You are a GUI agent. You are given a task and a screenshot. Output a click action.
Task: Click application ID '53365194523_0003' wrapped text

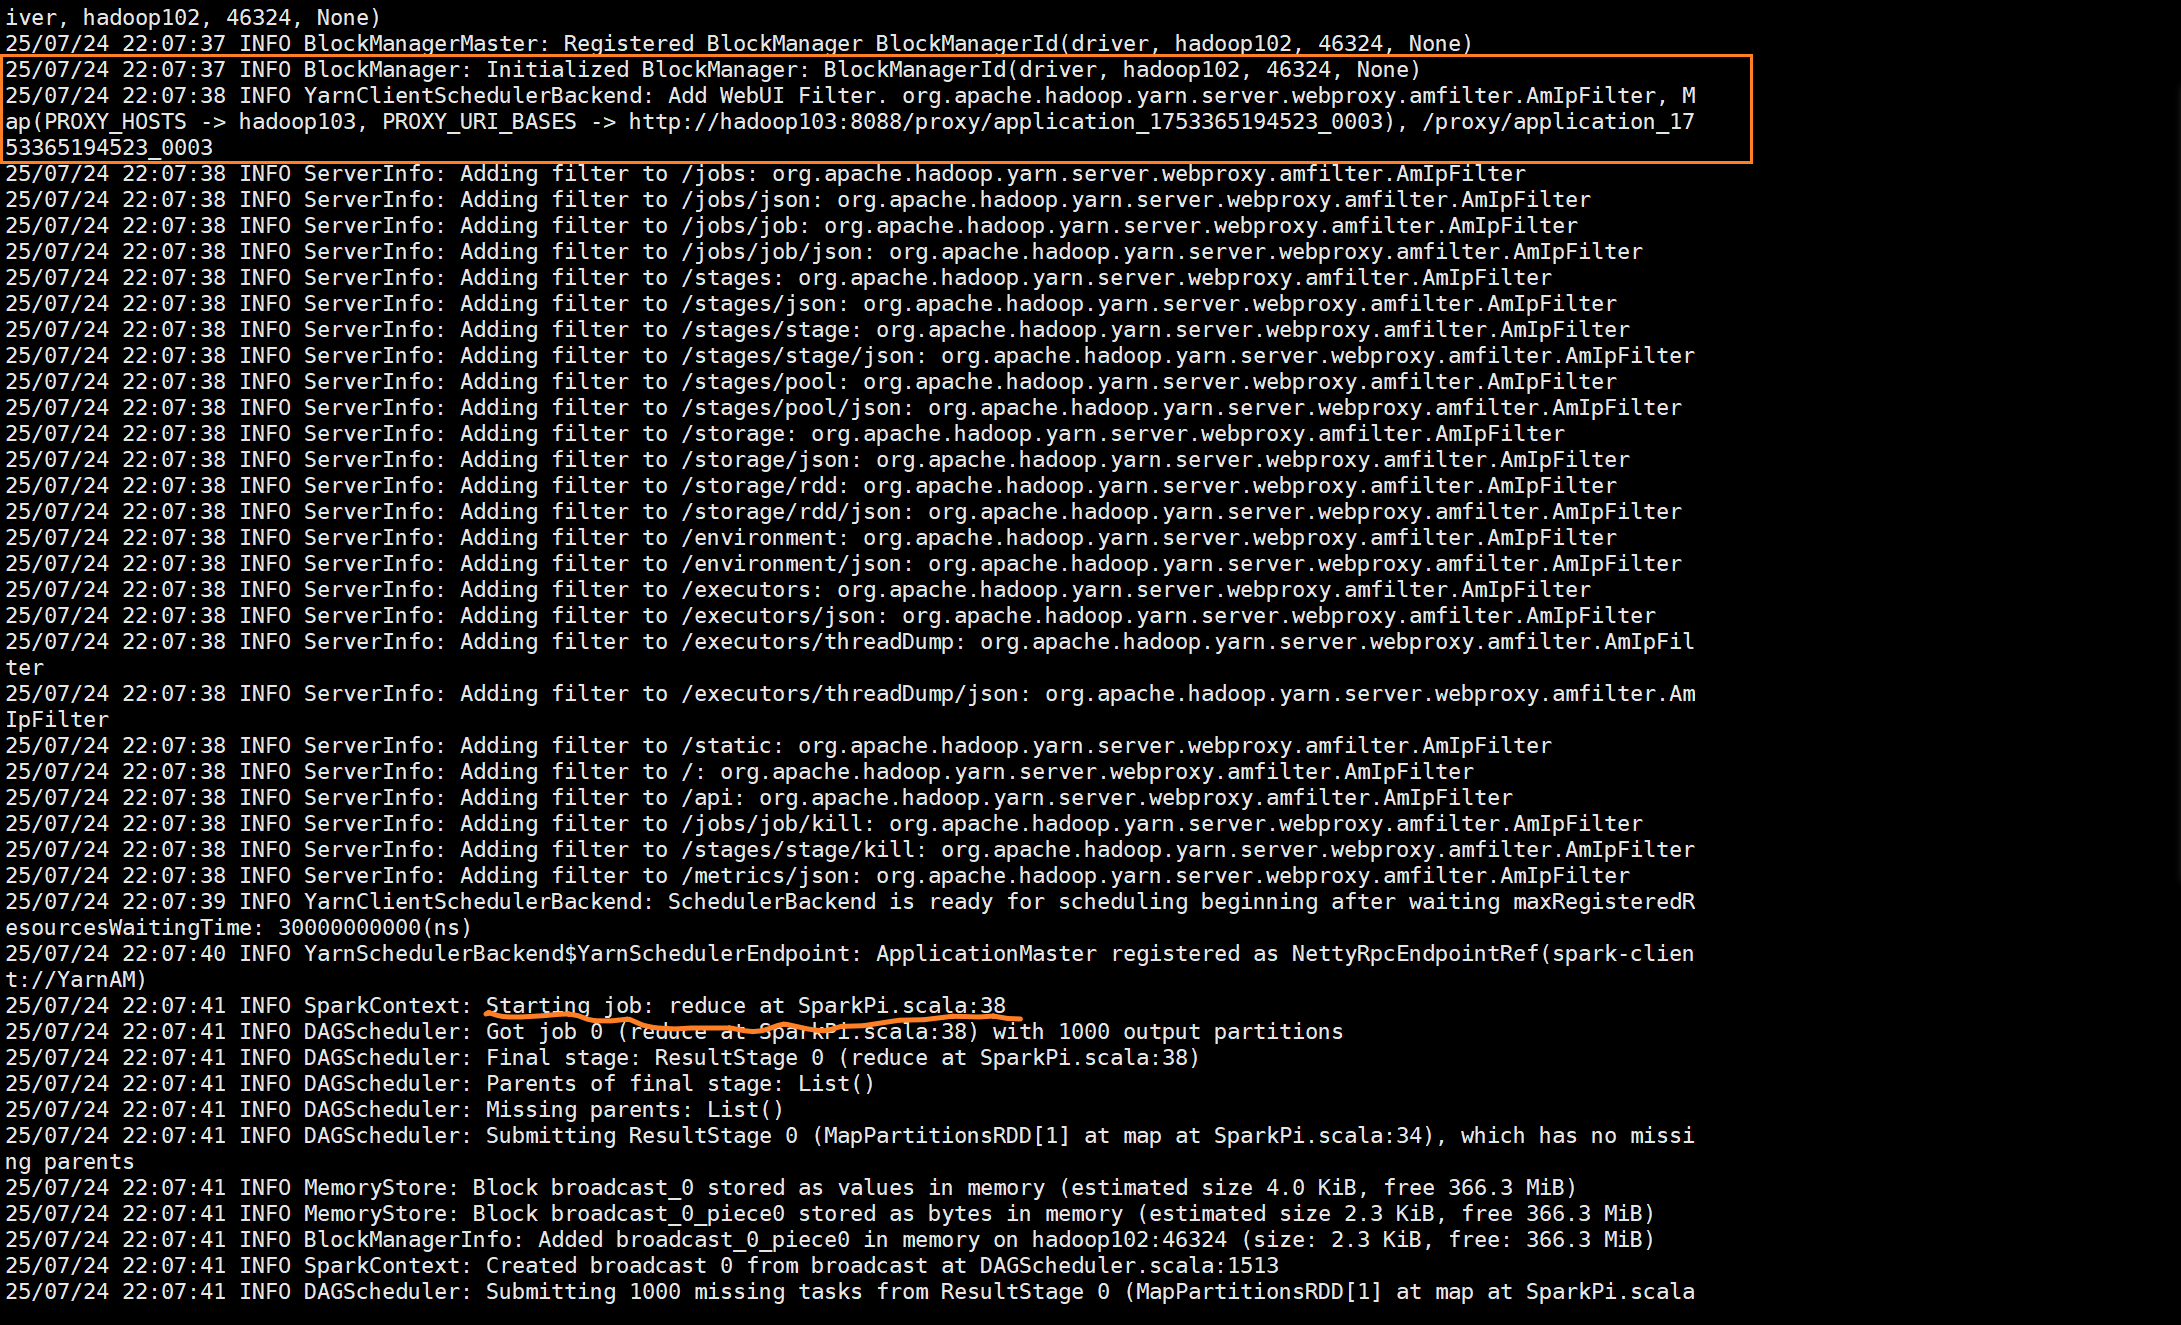click(x=109, y=148)
